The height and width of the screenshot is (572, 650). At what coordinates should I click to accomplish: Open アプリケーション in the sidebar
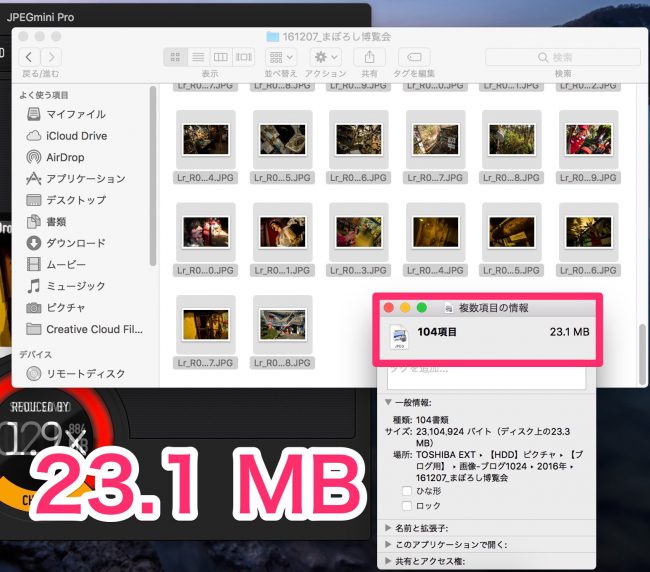coord(76,179)
